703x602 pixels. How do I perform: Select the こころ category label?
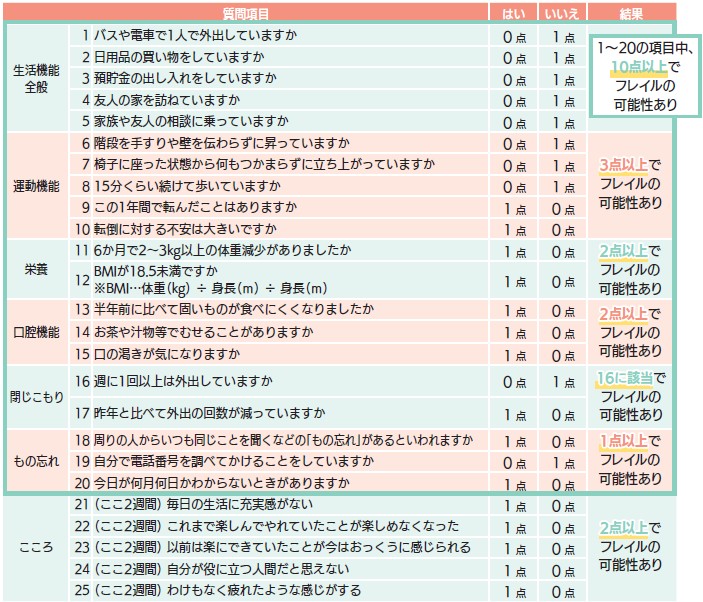(x=35, y=547)
